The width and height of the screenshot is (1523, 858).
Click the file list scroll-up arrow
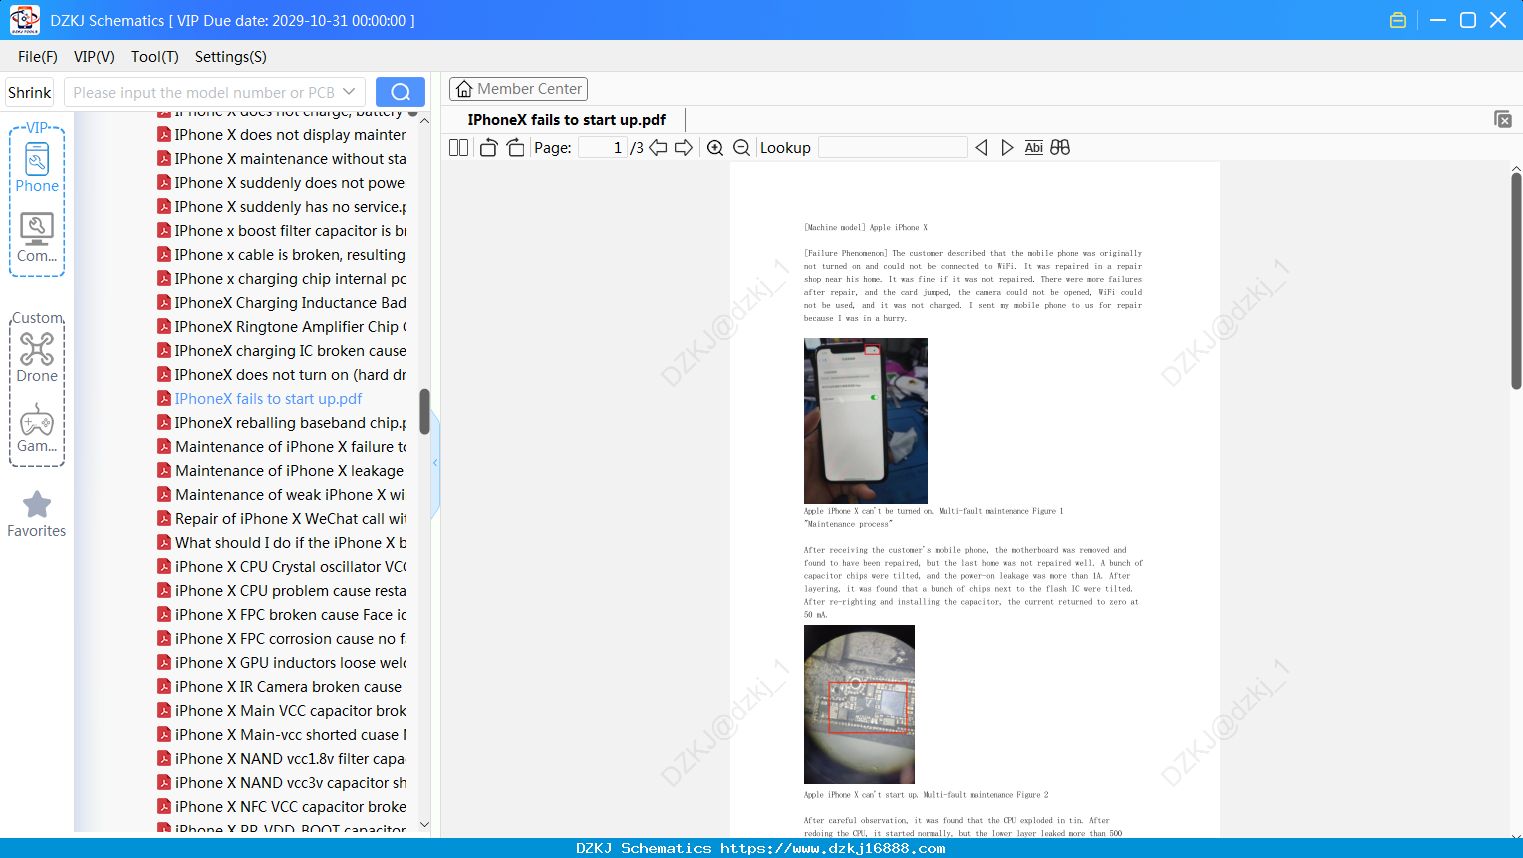pos(424,120)
